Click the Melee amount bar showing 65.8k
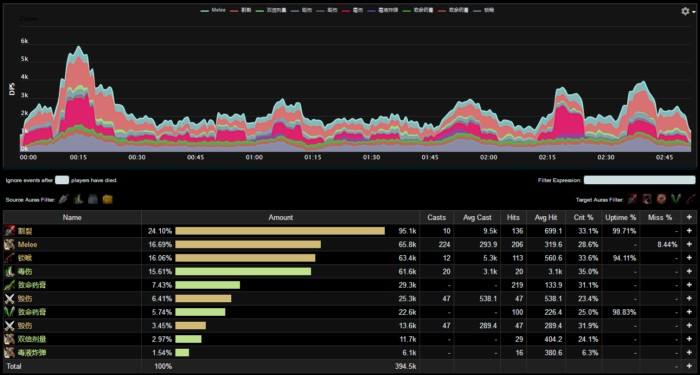The height and width of the screenshot is (375, 700). click(248, 245)
